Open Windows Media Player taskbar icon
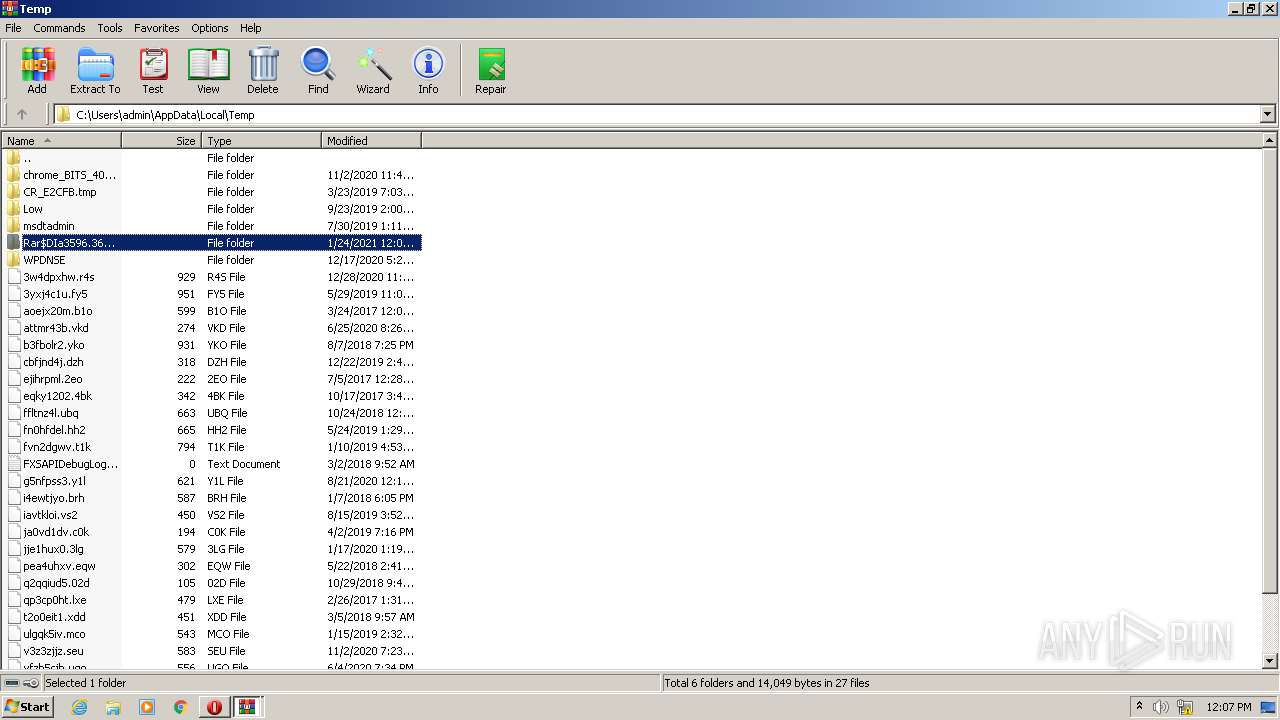Viewport: 1280px width, 720px height. coord(147,707)
